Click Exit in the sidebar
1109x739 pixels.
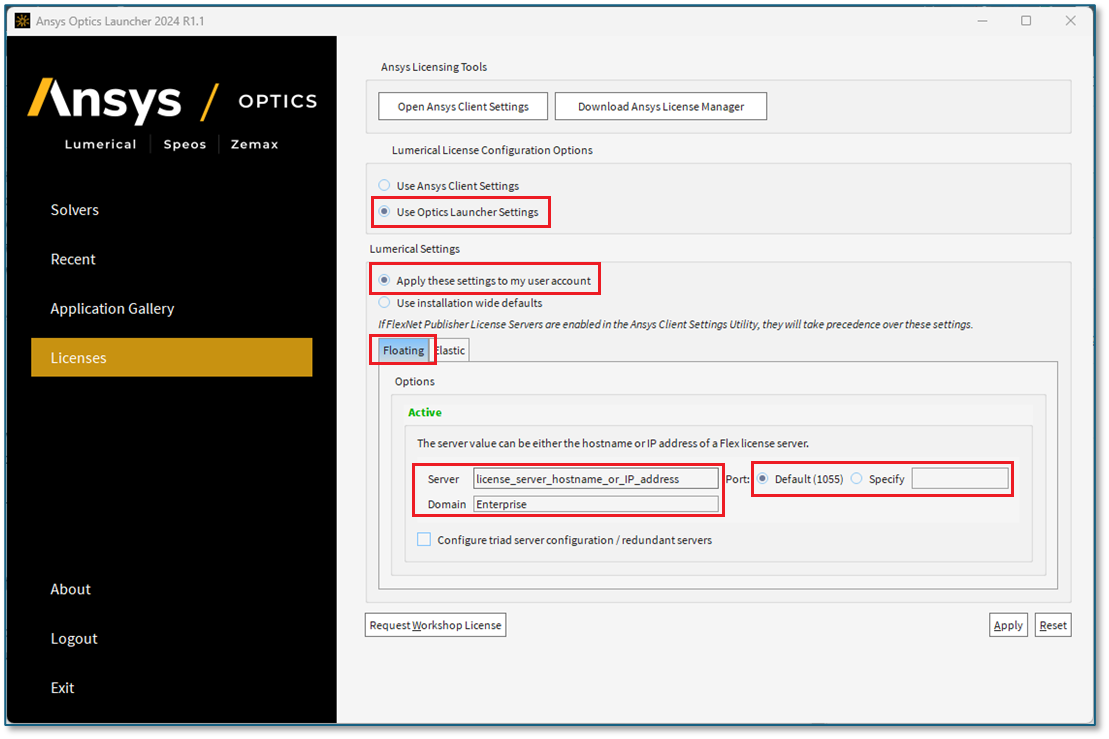click(x=63, y=687)
